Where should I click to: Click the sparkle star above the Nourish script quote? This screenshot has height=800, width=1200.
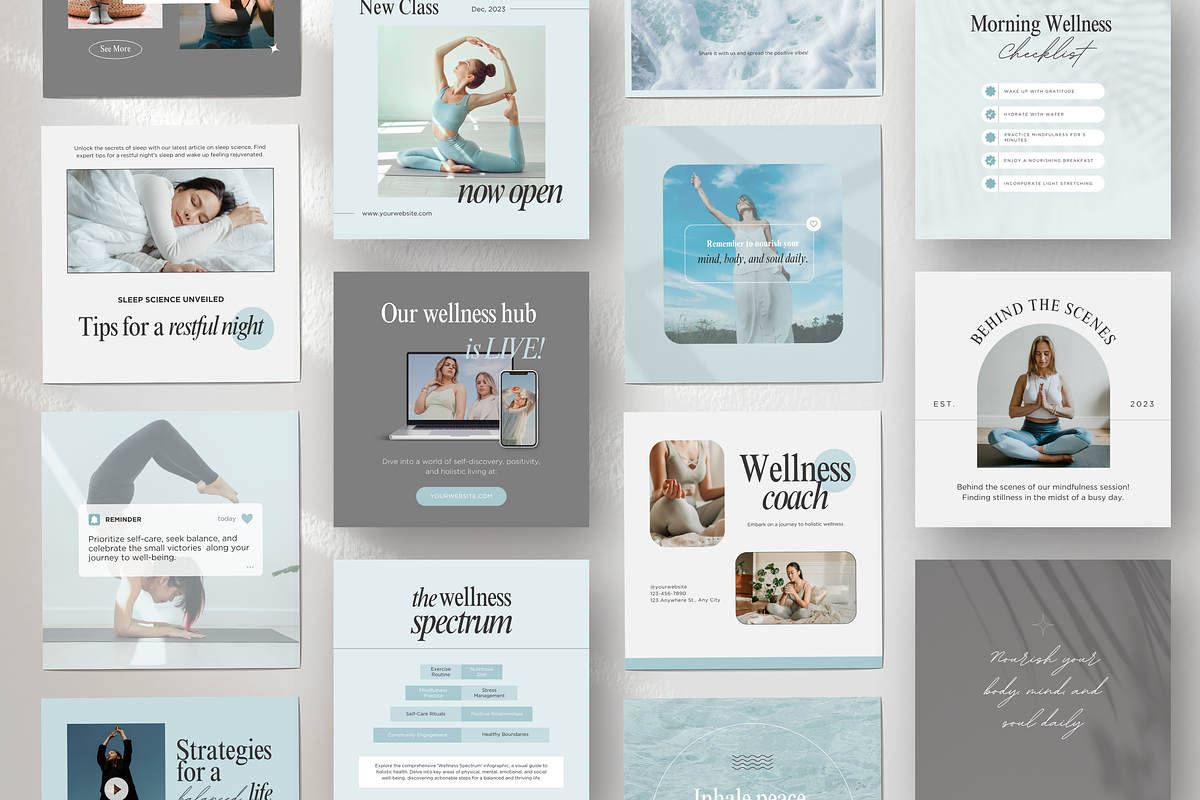(1043, 625)
